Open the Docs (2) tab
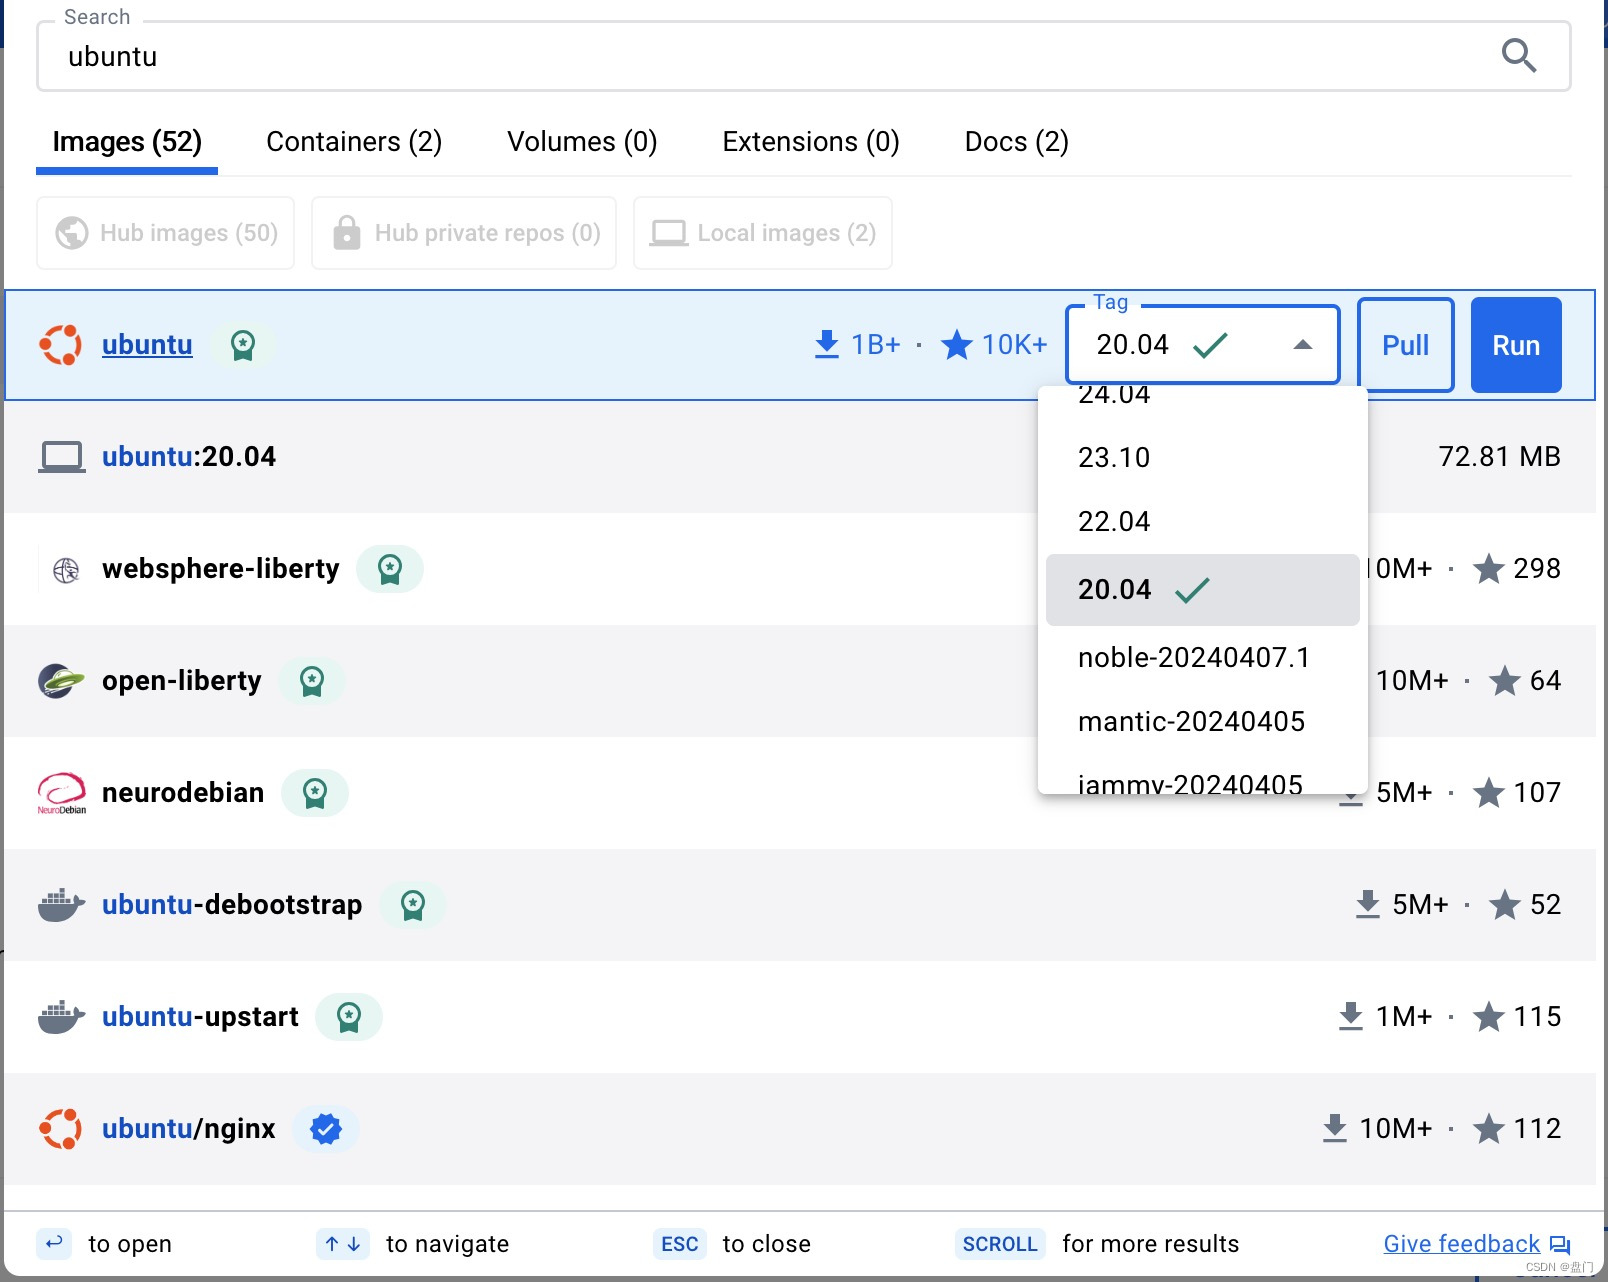Image resolution: width=1608 pixels, height=1282 pixels. coord(1016,142)
